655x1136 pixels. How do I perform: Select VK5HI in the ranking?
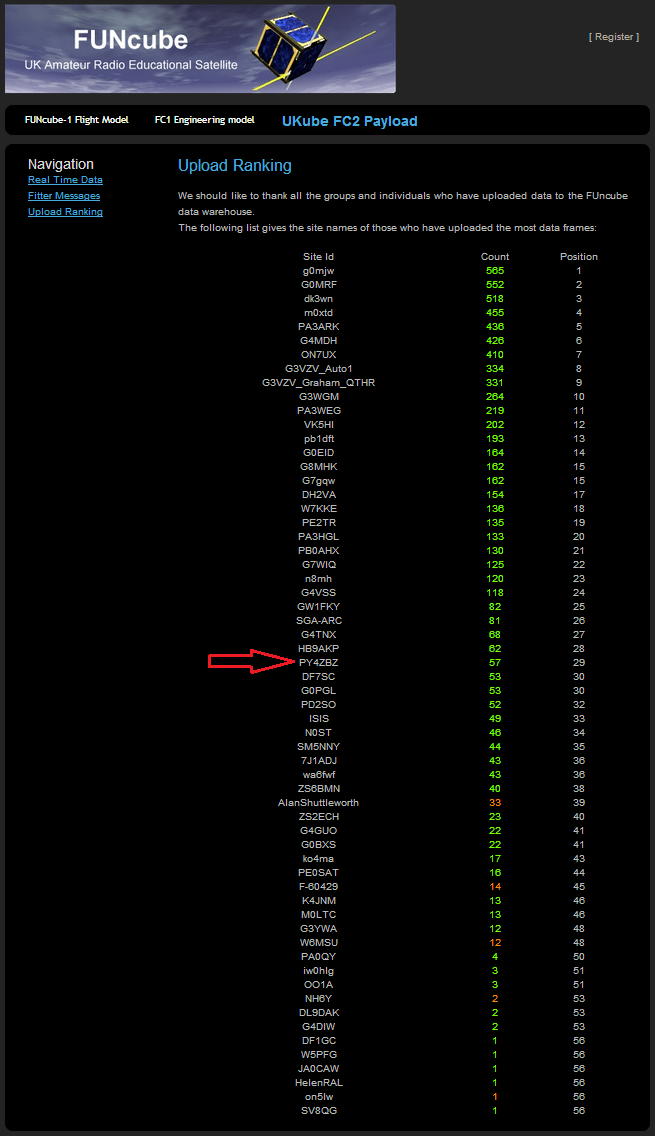tap(319, 425)
